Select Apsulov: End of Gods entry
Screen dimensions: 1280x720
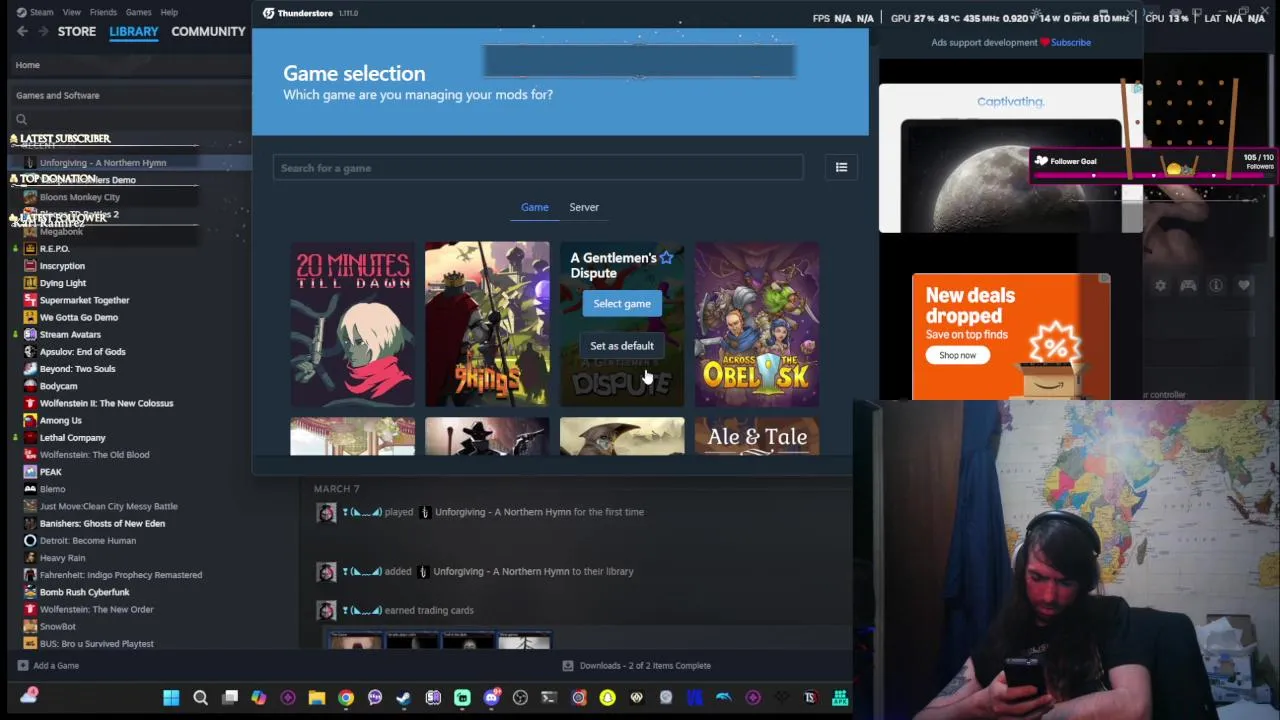click(x=82, y=352)
